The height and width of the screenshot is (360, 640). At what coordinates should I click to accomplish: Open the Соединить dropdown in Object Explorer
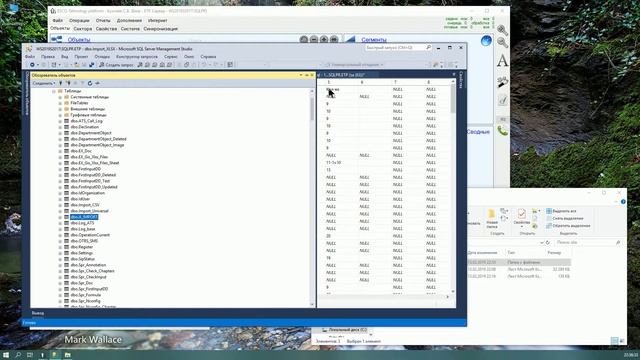[x=43, y=83]
